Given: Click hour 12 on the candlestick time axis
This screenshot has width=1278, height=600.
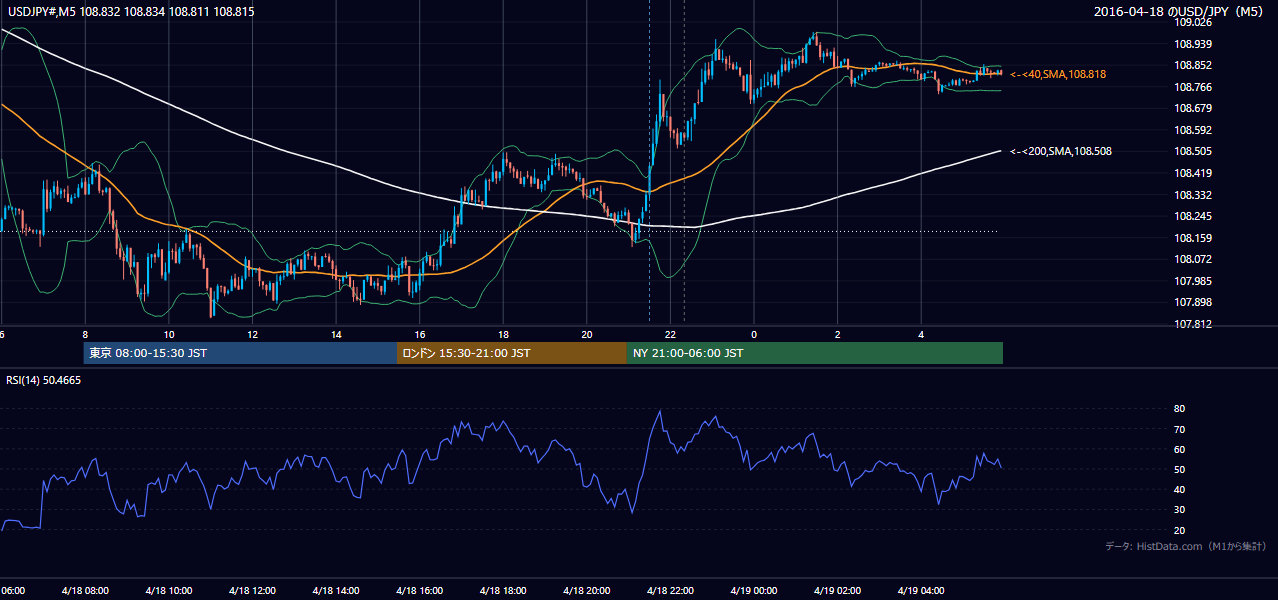Looking at the screenshot, I should point(253,334).
